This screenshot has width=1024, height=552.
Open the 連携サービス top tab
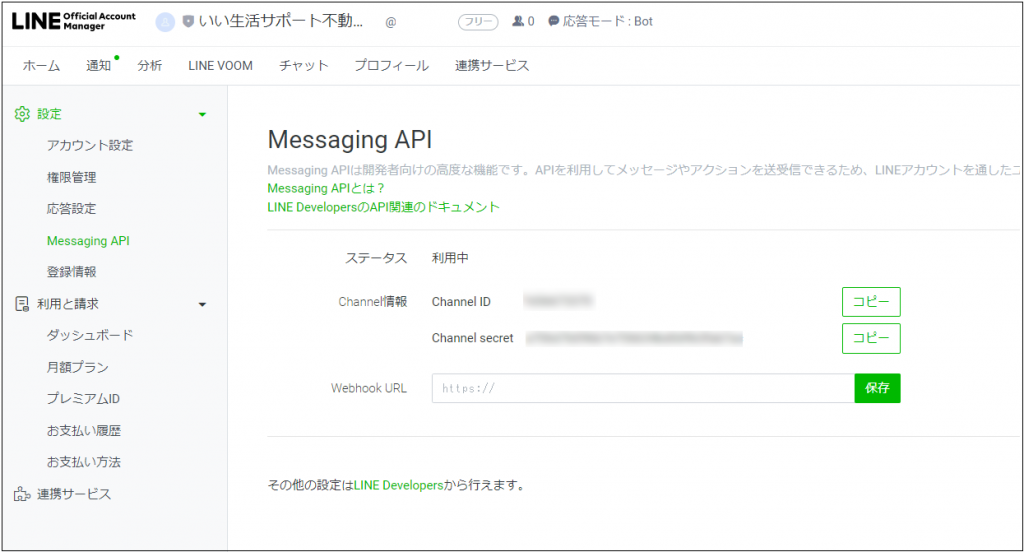[492, 65]
